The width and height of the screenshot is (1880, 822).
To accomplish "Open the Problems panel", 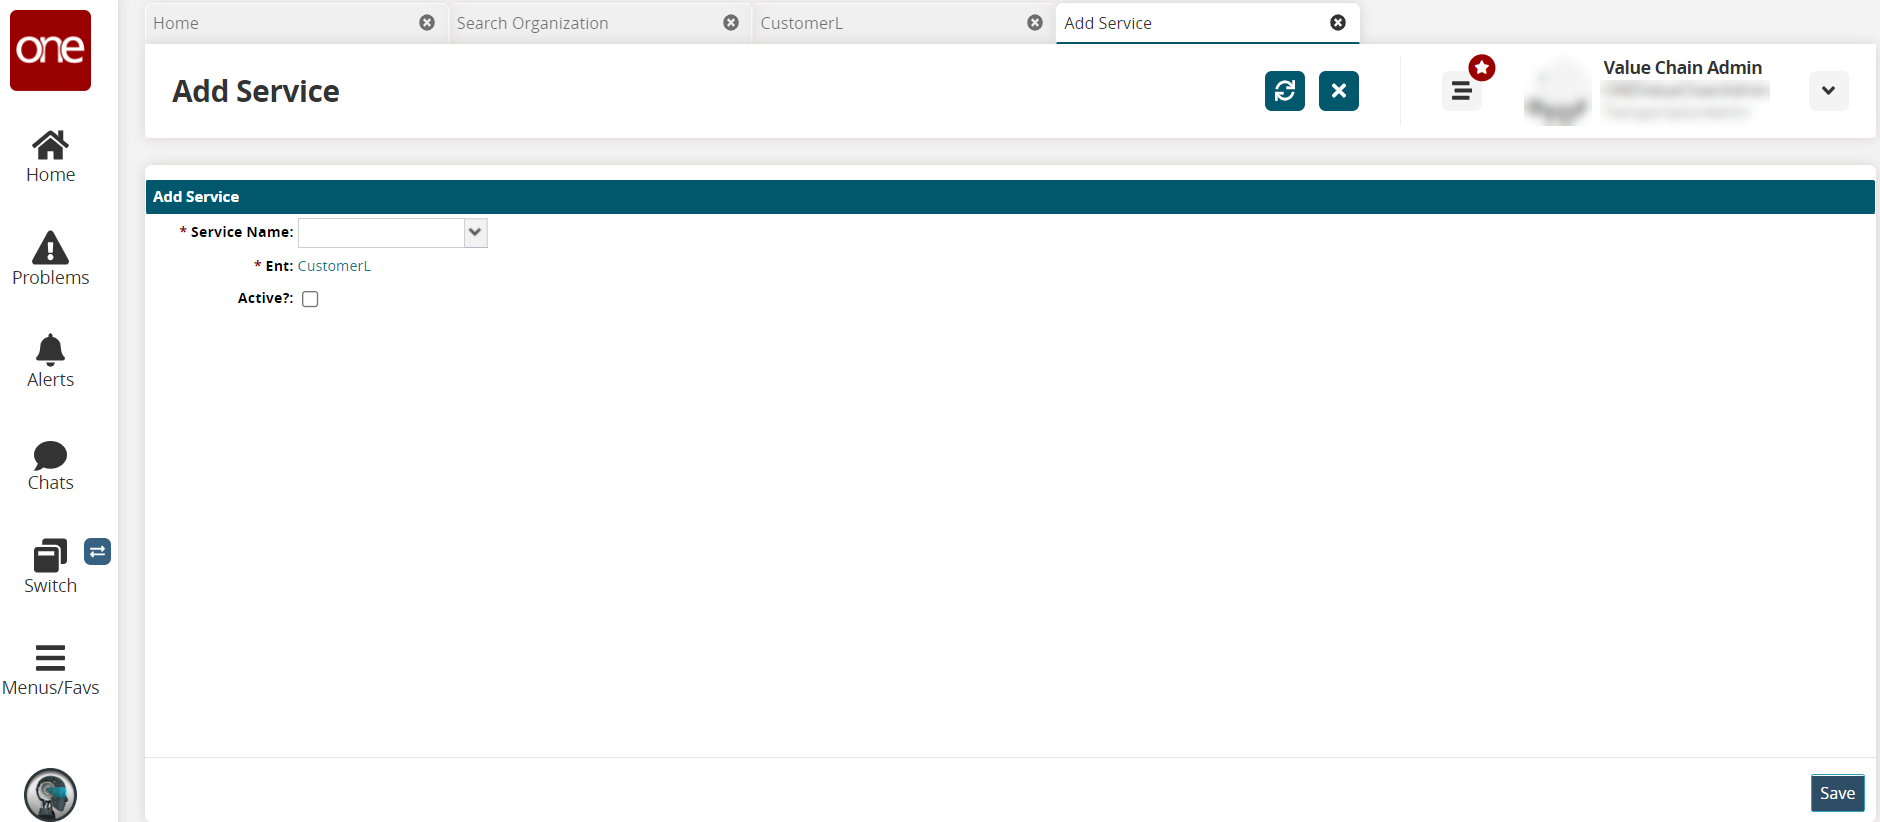I will 50,259.
